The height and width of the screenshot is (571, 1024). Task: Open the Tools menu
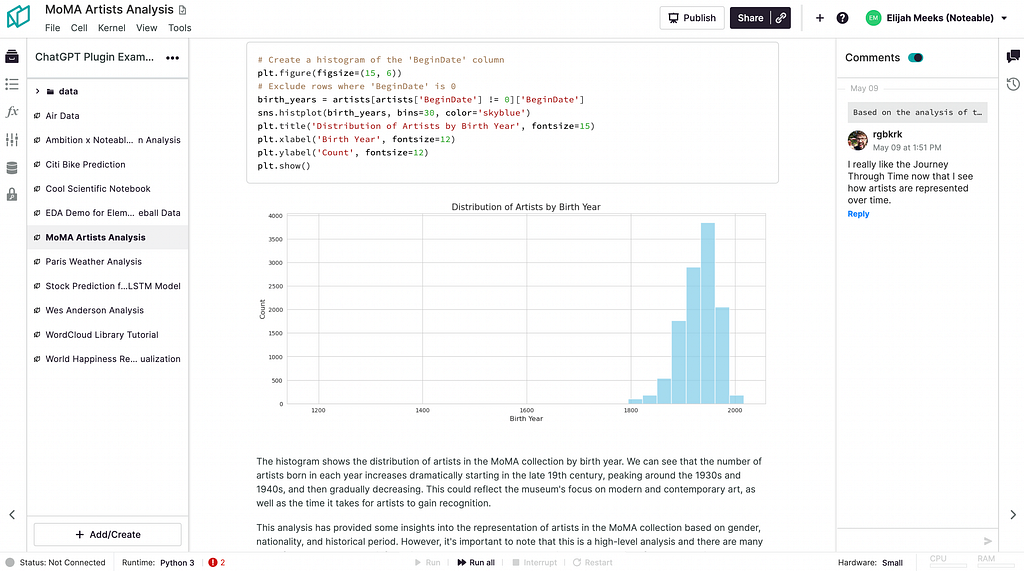pyautogui.click(x=180, y=28)
